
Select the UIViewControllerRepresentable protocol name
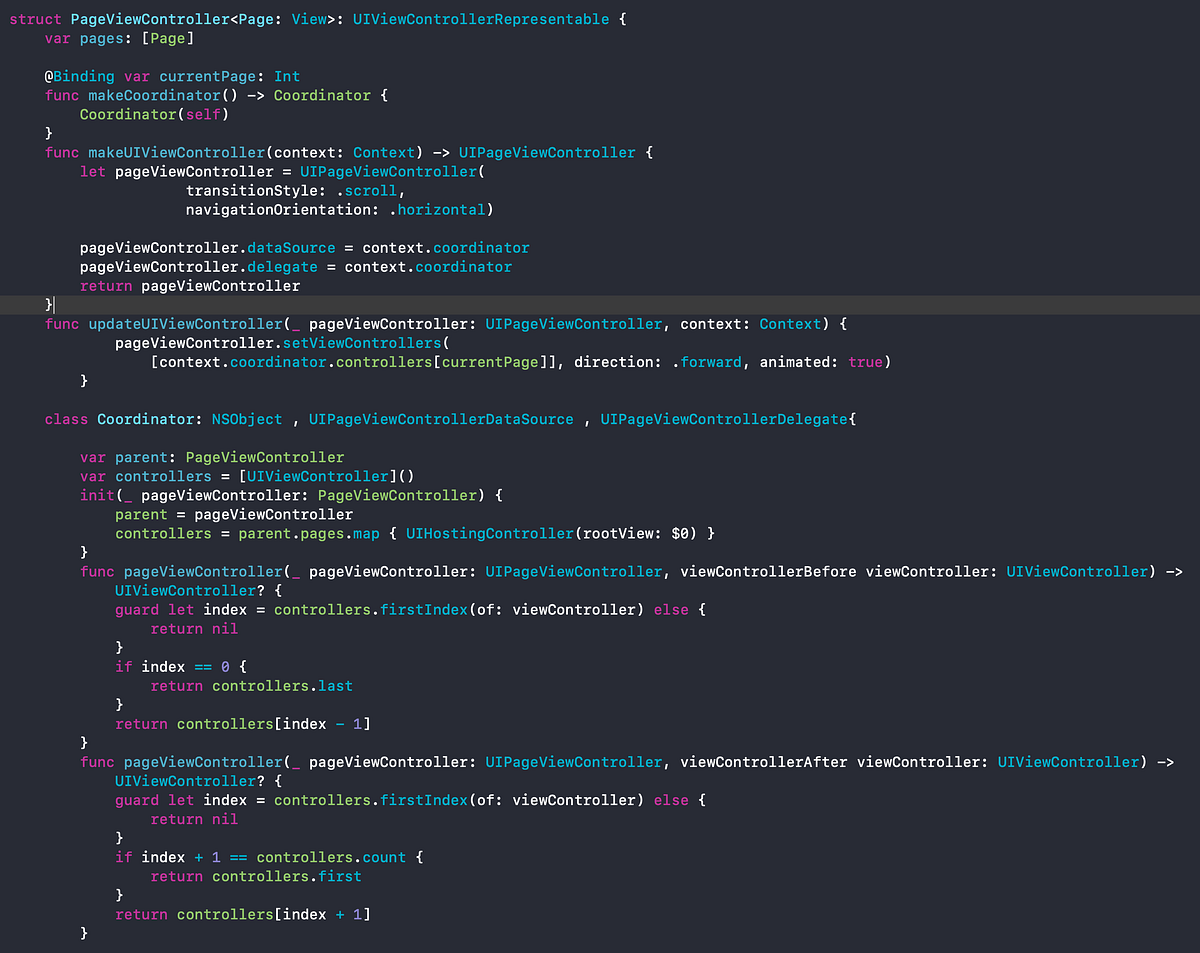[480, 18]
